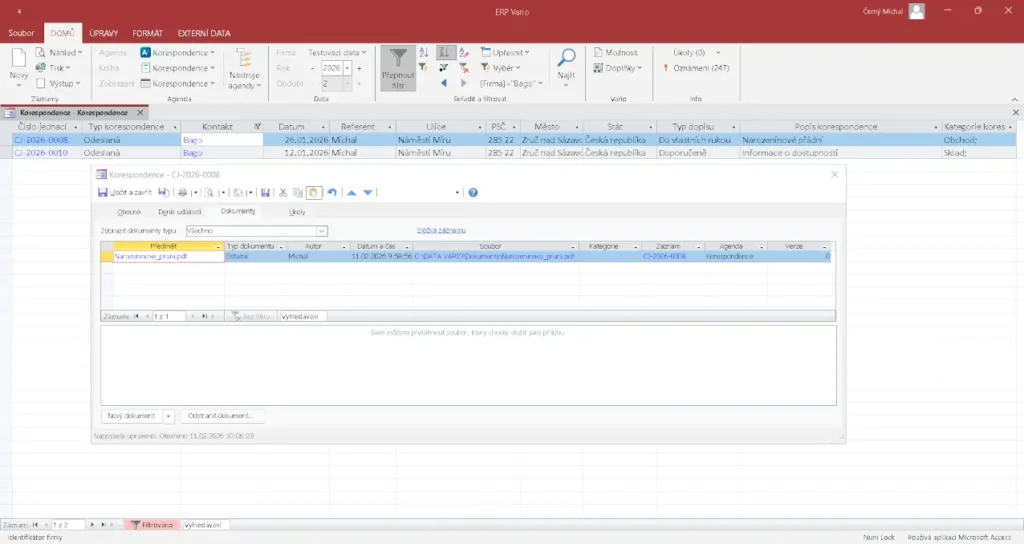Image resolution: width=1024 pixels, height=544 pixels.
Task: Click the cut scissors icon in dialog toolbar
Action: coord(283,192)
